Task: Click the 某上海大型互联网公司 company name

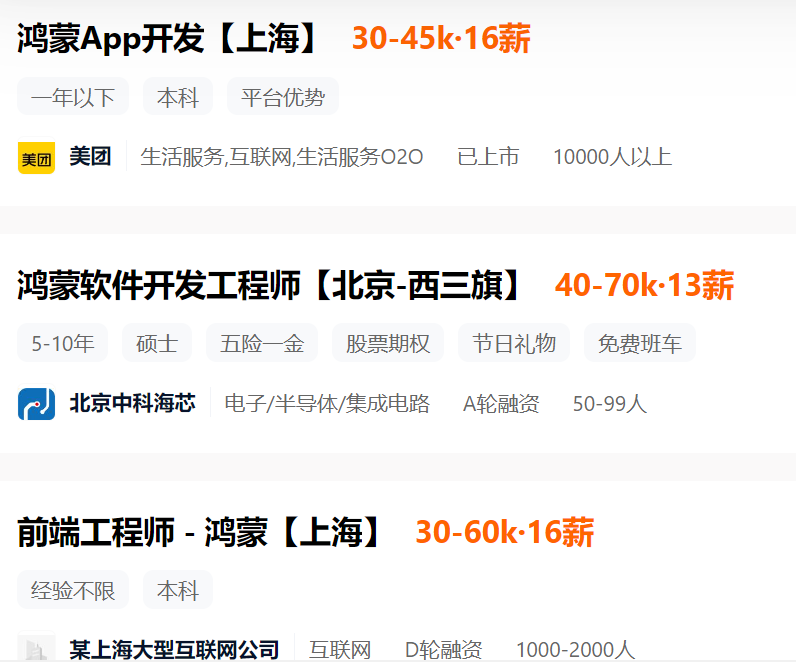Action: coord(175,650)
